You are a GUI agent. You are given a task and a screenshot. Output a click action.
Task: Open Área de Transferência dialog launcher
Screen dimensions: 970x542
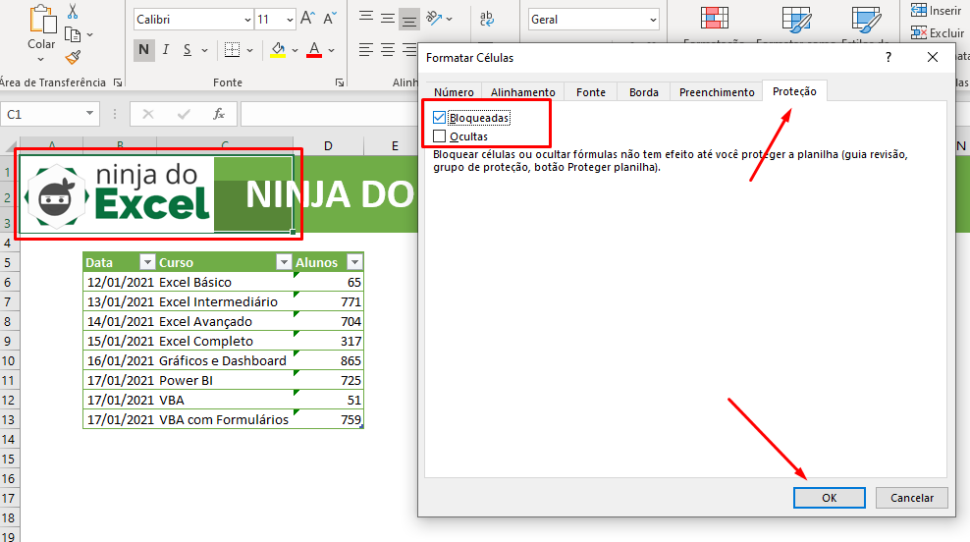point(118,82)
